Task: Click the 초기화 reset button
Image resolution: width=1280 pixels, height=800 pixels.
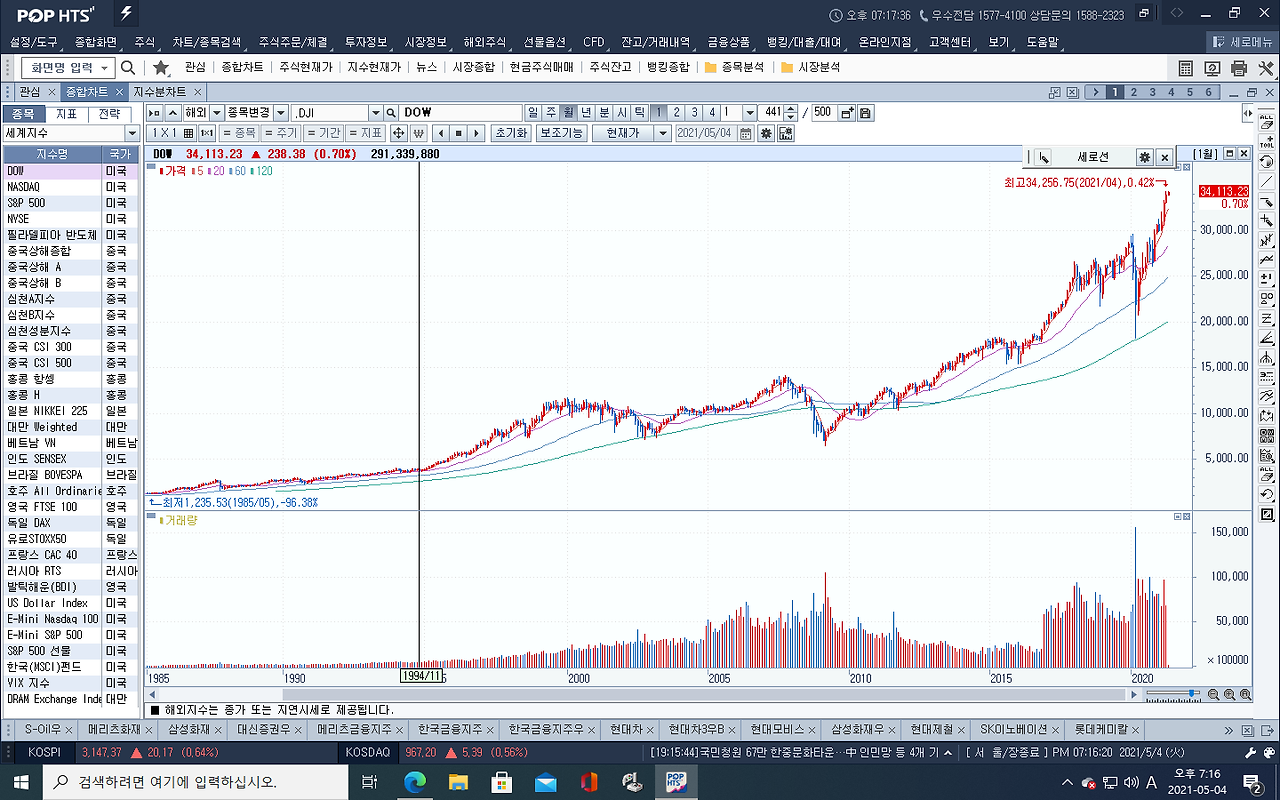Action: point(511,133)
